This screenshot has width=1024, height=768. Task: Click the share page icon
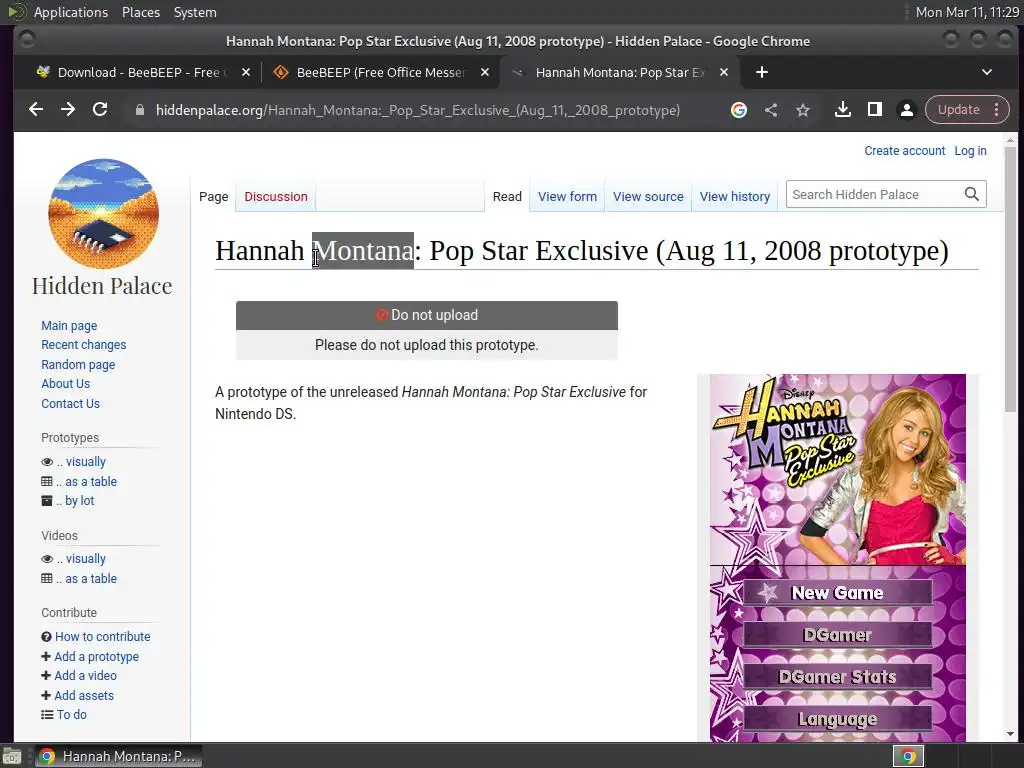pos(771,110)
